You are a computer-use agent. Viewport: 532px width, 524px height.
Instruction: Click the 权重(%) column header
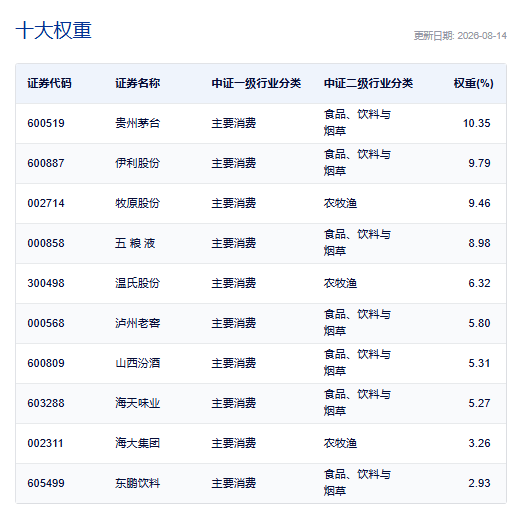pyautogui.click(x=474, y=83)
